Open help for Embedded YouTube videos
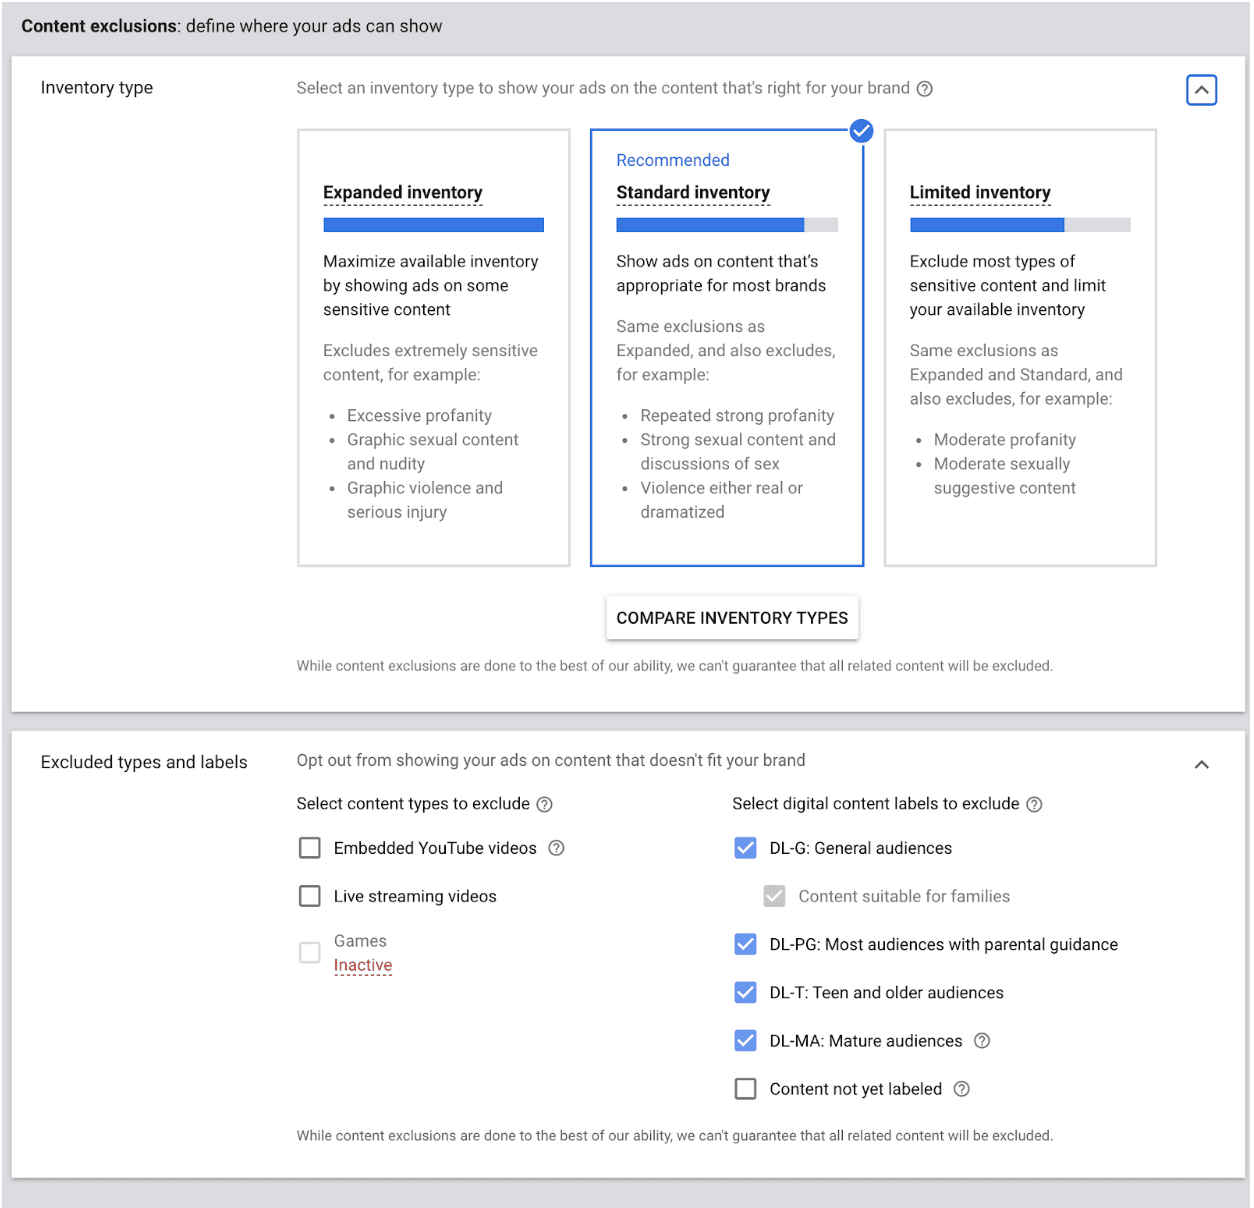Screen dimensions: 1254x1208 pos(557,848)
